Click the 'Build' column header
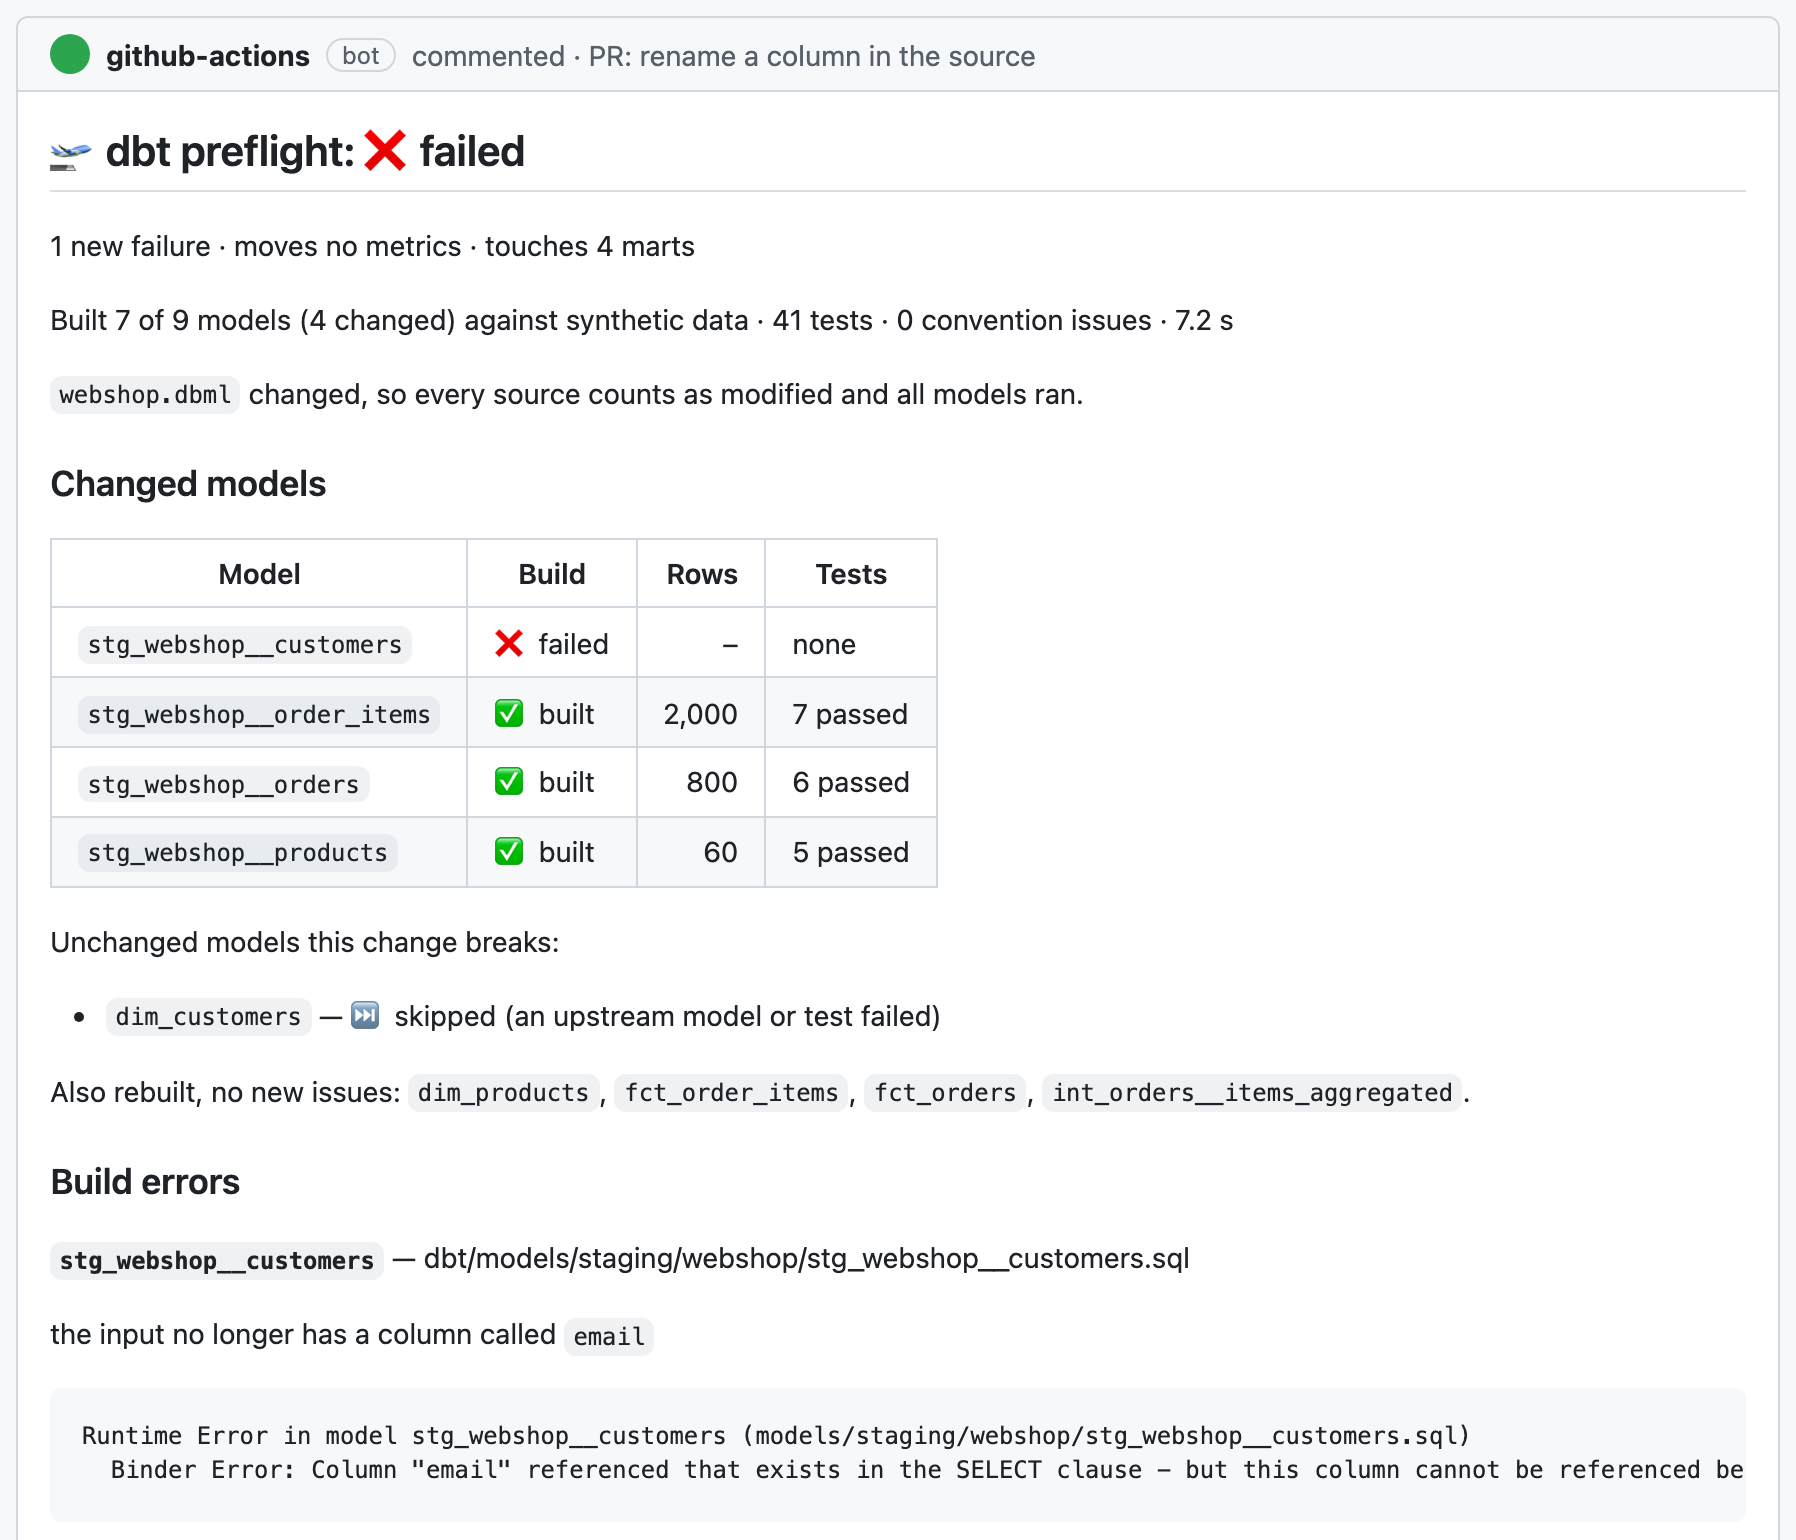The image size is (1796, 1540). click(552, 574)
